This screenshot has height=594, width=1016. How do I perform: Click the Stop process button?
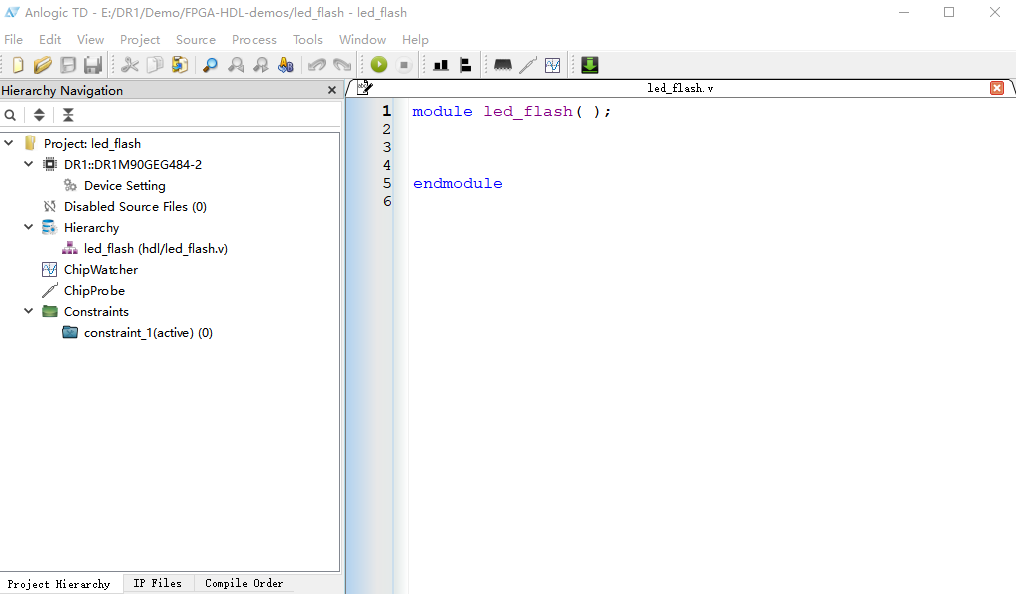404,65
